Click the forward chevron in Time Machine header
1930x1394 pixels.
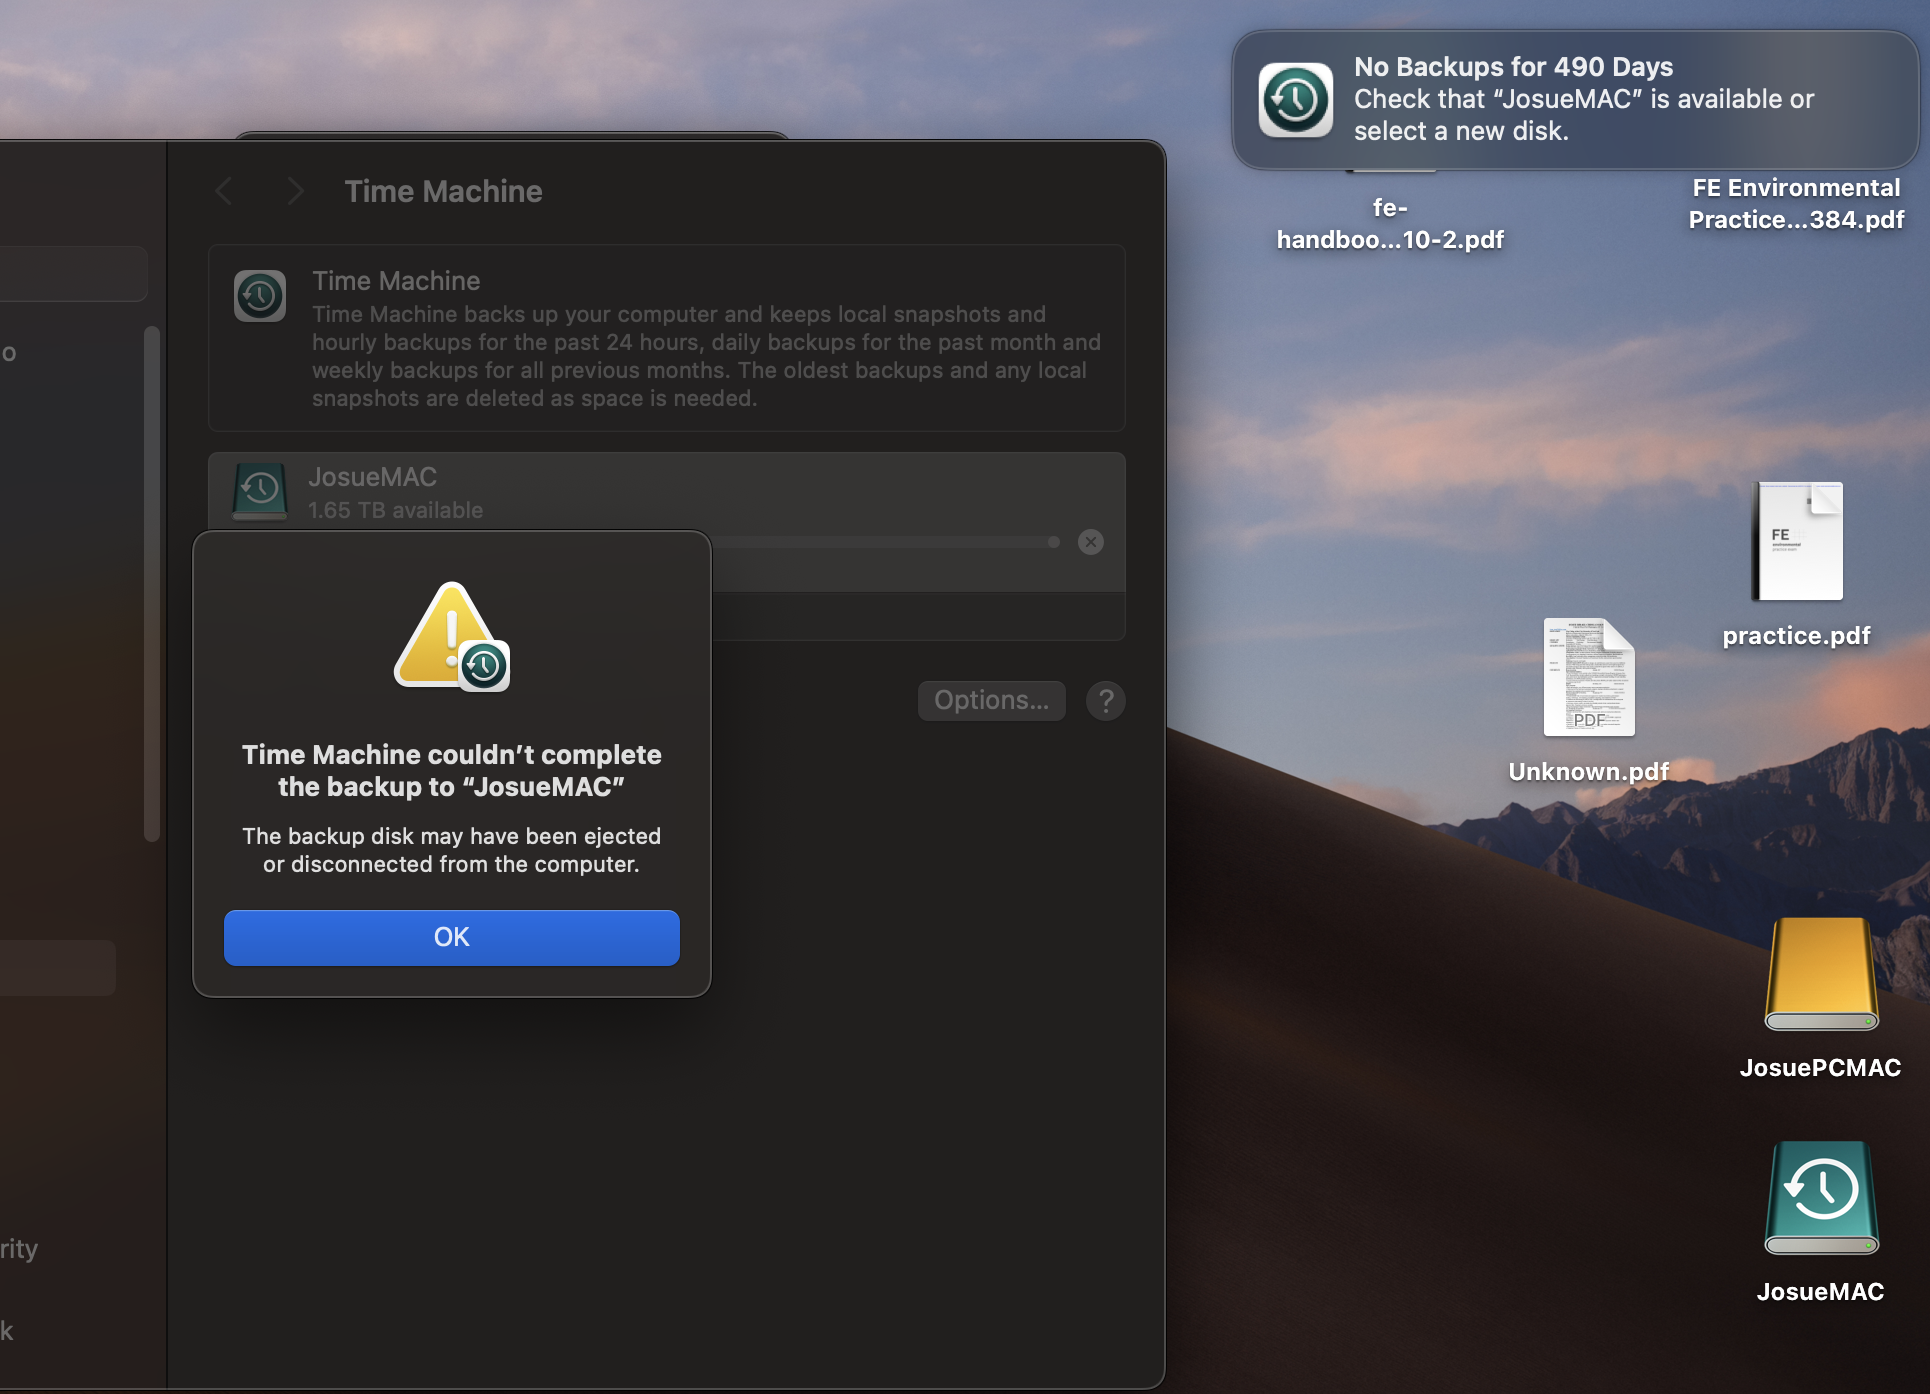click(294, 191)
